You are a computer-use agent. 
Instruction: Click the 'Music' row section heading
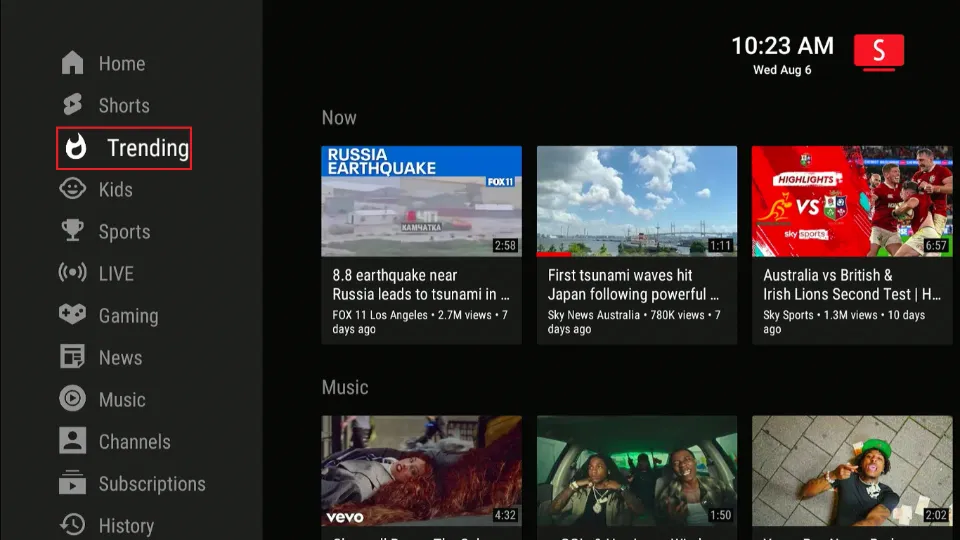345,388
